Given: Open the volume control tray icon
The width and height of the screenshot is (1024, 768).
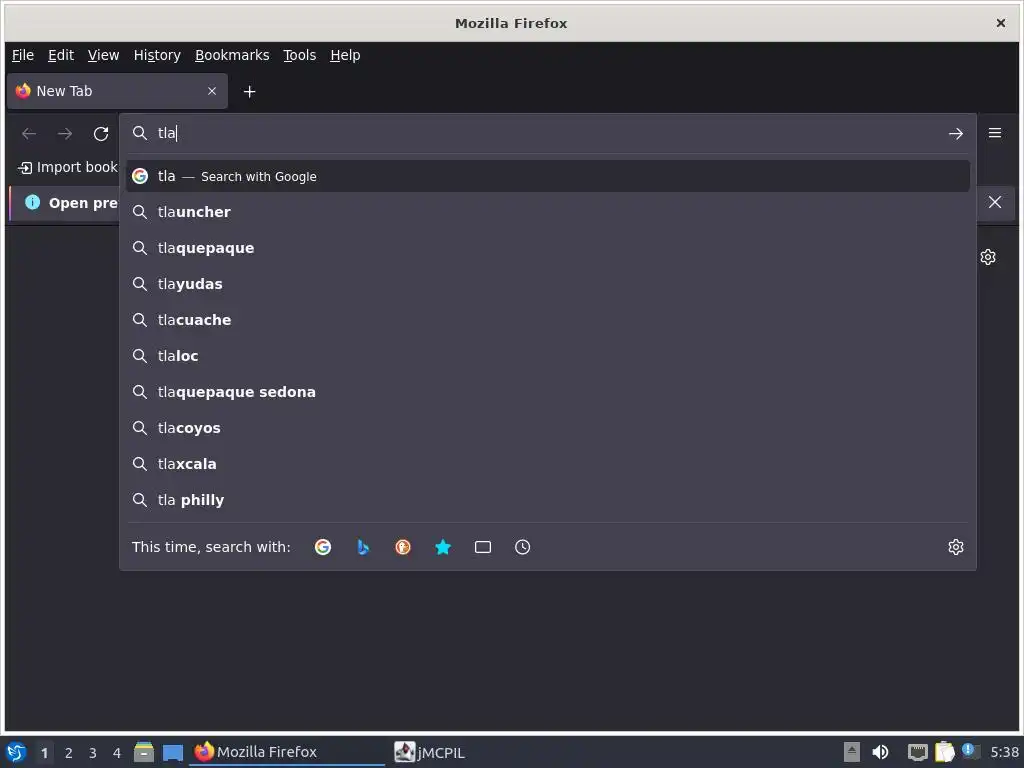Looking at the screenshot, I should click(x=880, y=752).
